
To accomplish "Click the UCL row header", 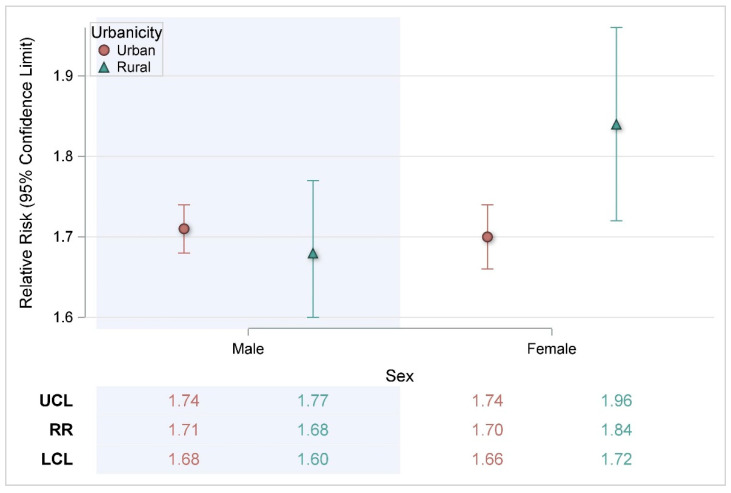I will [x=56, y=401].
